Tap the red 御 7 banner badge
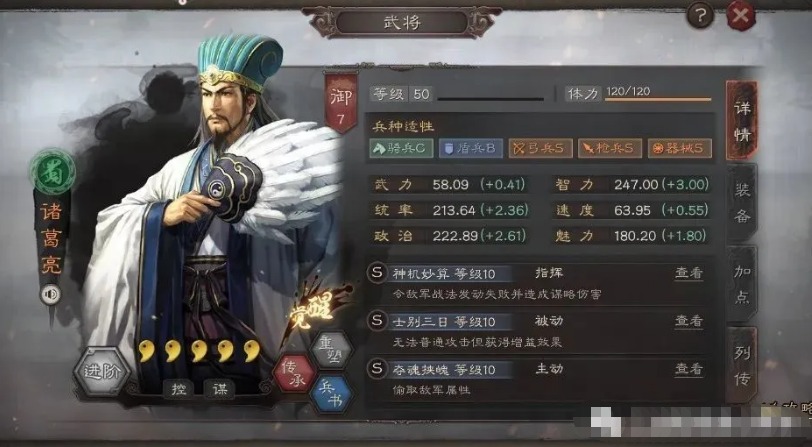 click(x=341, y=103)
